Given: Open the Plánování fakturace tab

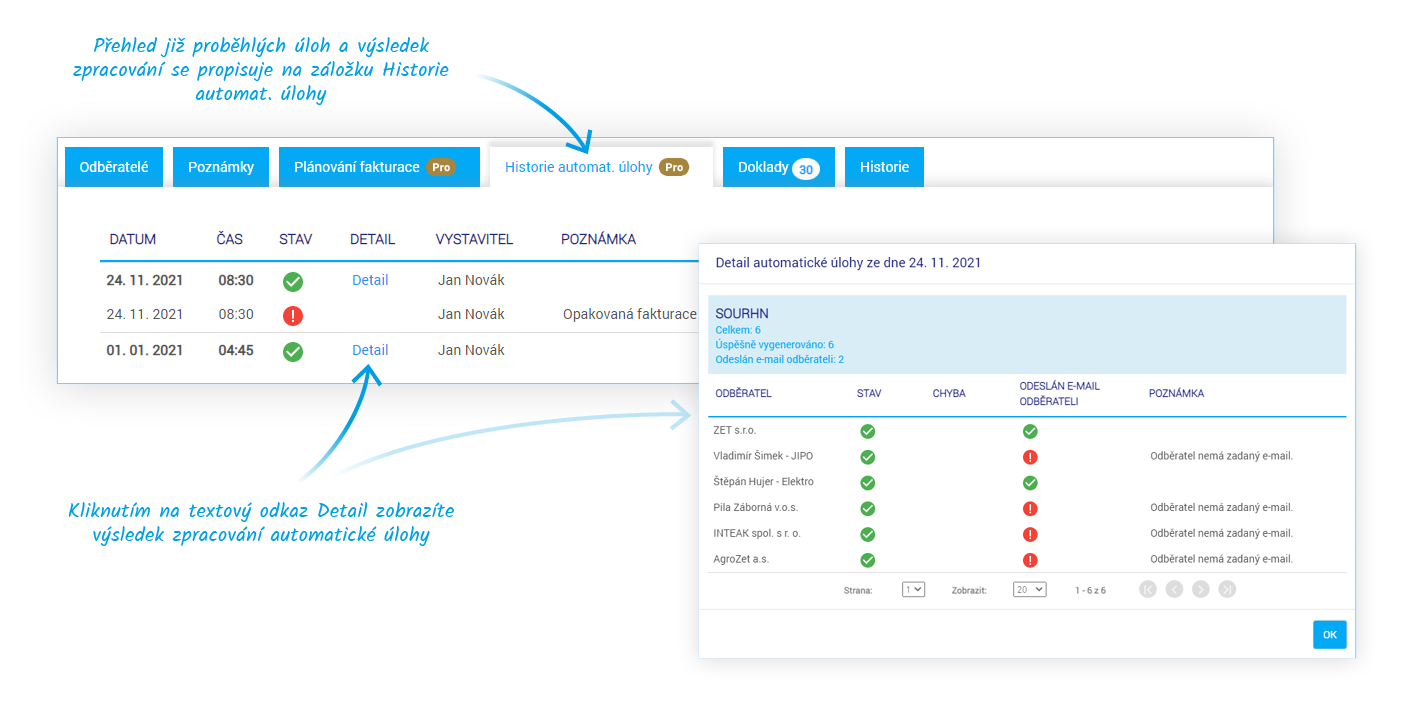Looking at the screenshot, I should [x=374, y=167].
